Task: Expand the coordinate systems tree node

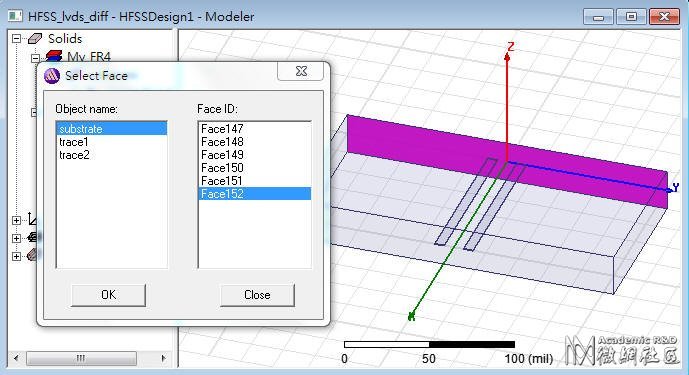Action: click(16, 220)
